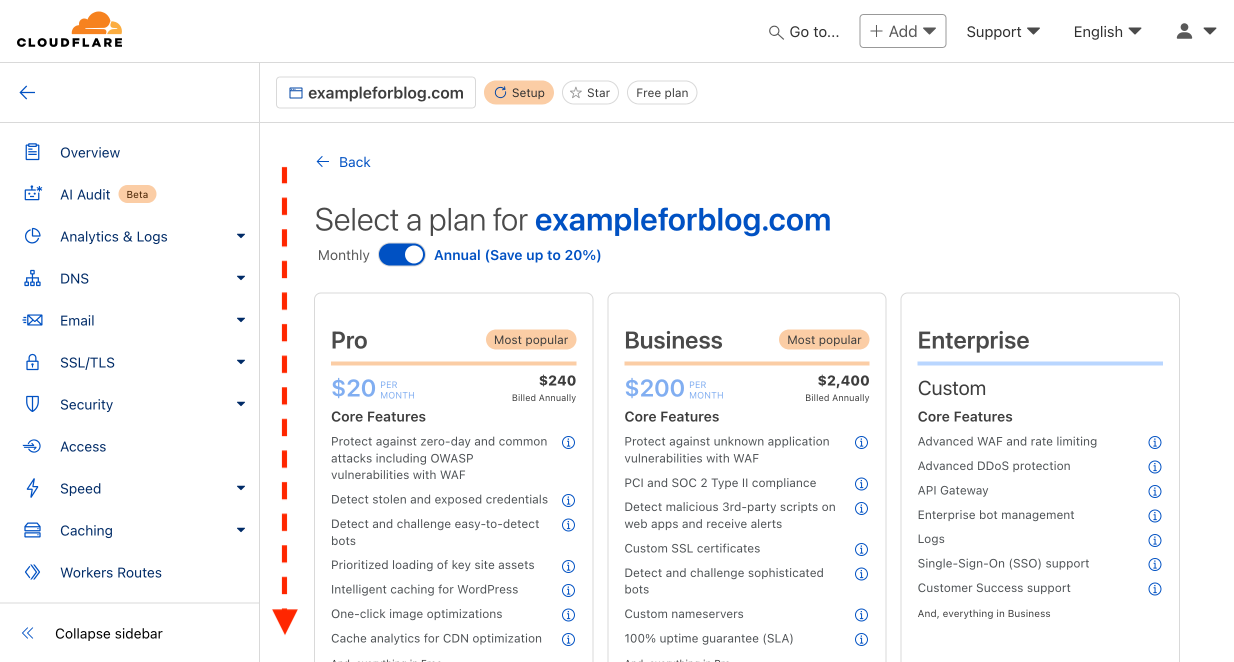Click the Overview clipboard icon
Image resolution: width=1234 pixels, height=662 pixels.
(33, 152)
